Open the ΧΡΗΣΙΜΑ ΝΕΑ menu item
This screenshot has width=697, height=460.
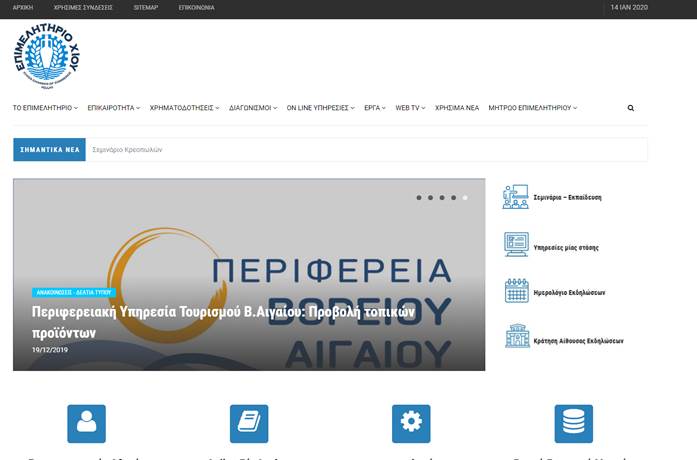tap(457, 108)
